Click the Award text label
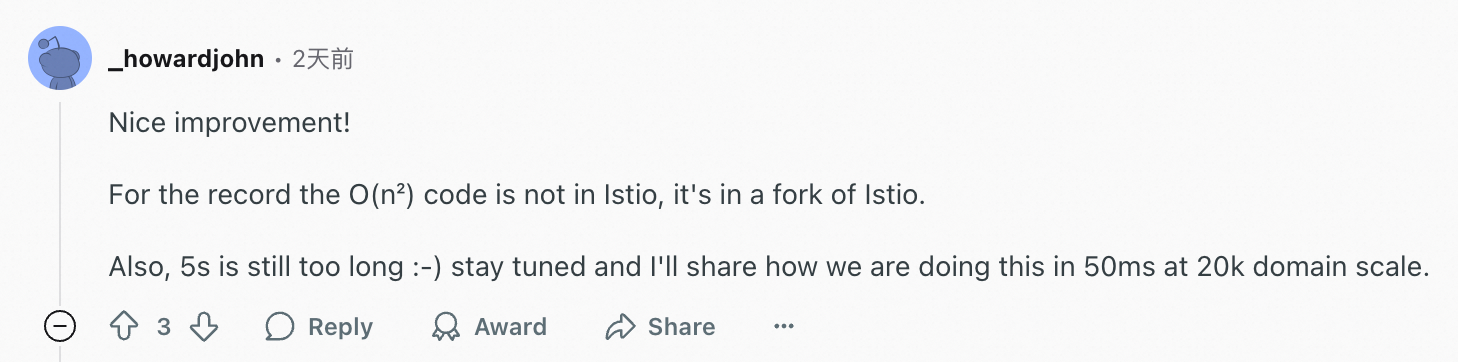The width and height of the screenshot is (1458, 362). [x=510, y=327]
